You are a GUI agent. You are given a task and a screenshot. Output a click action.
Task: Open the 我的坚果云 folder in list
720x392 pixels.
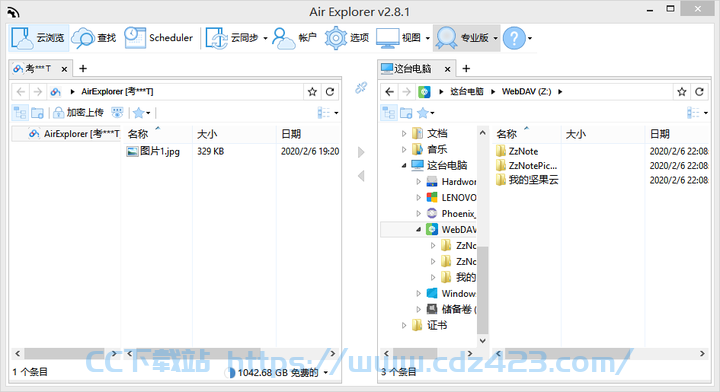click(527, 180)
